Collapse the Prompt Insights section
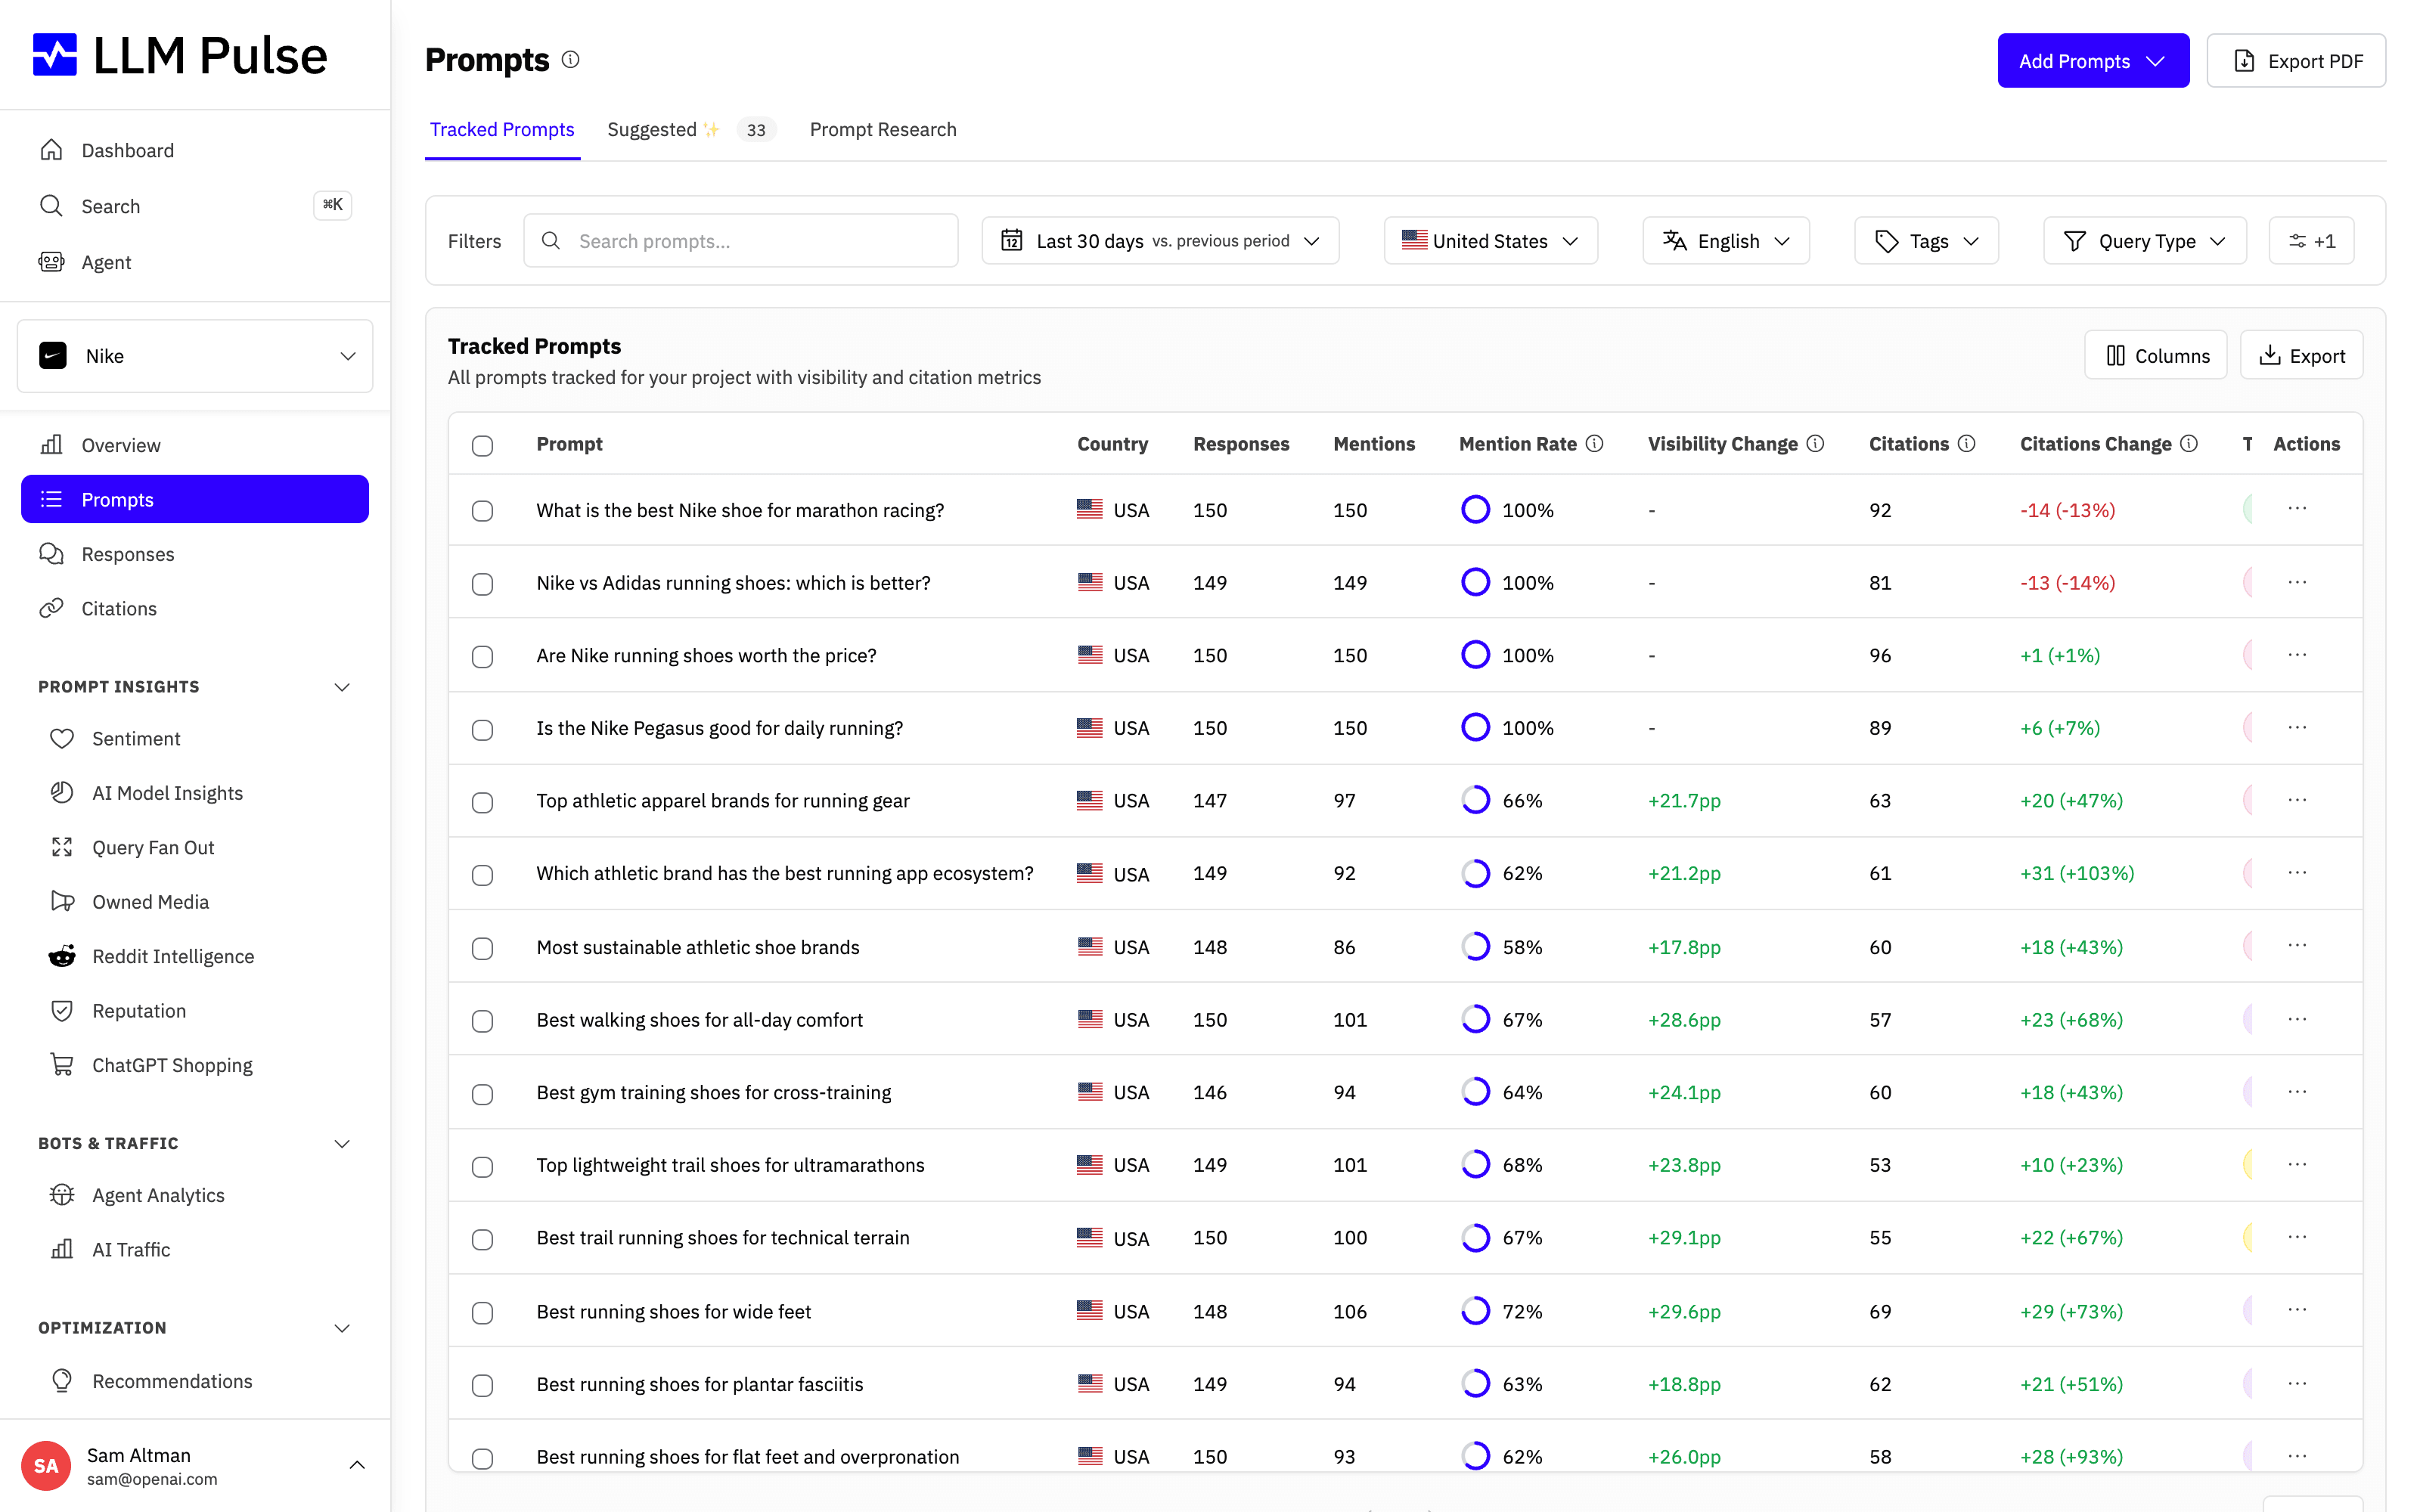The width and height of the screenshot is (2420, 1512). click(342, 687)
